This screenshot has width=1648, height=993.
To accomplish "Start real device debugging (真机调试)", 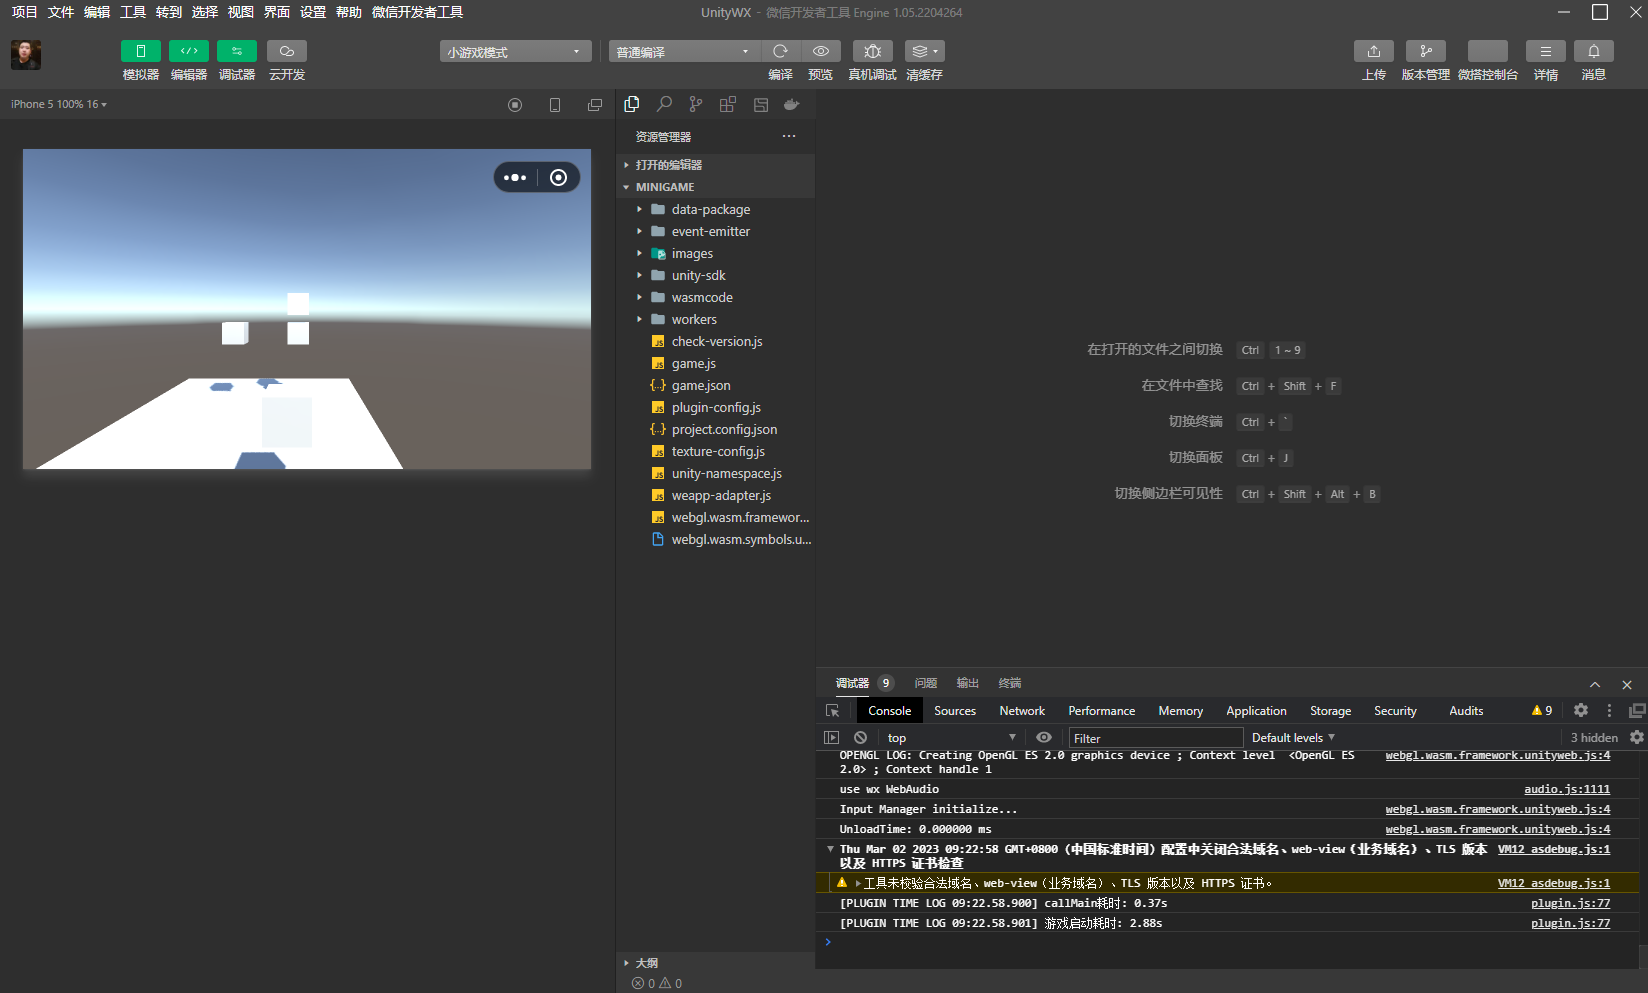I will pyautogui.click(x=873, y=51).
